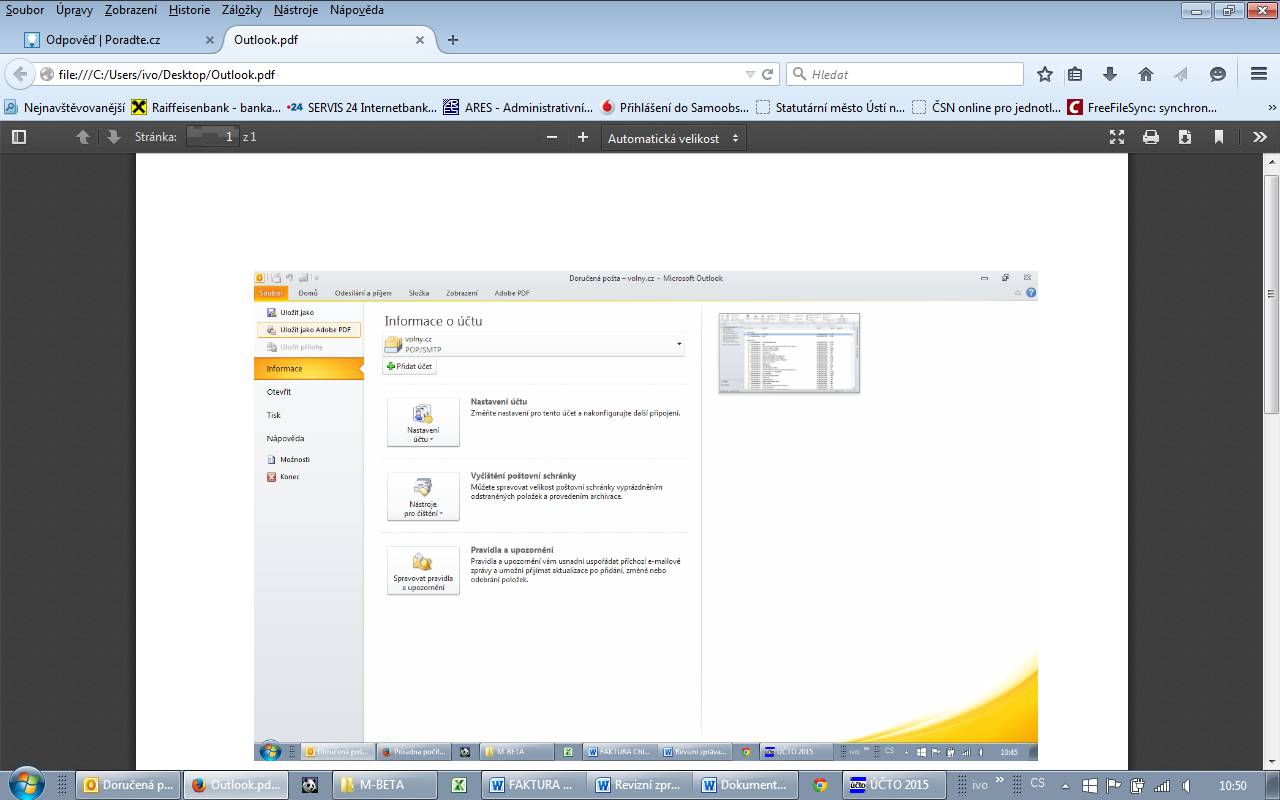The width and height of the screenshot is (1280, 800).
Task: Open the Historie menu
Action: [x=189, y=10]
